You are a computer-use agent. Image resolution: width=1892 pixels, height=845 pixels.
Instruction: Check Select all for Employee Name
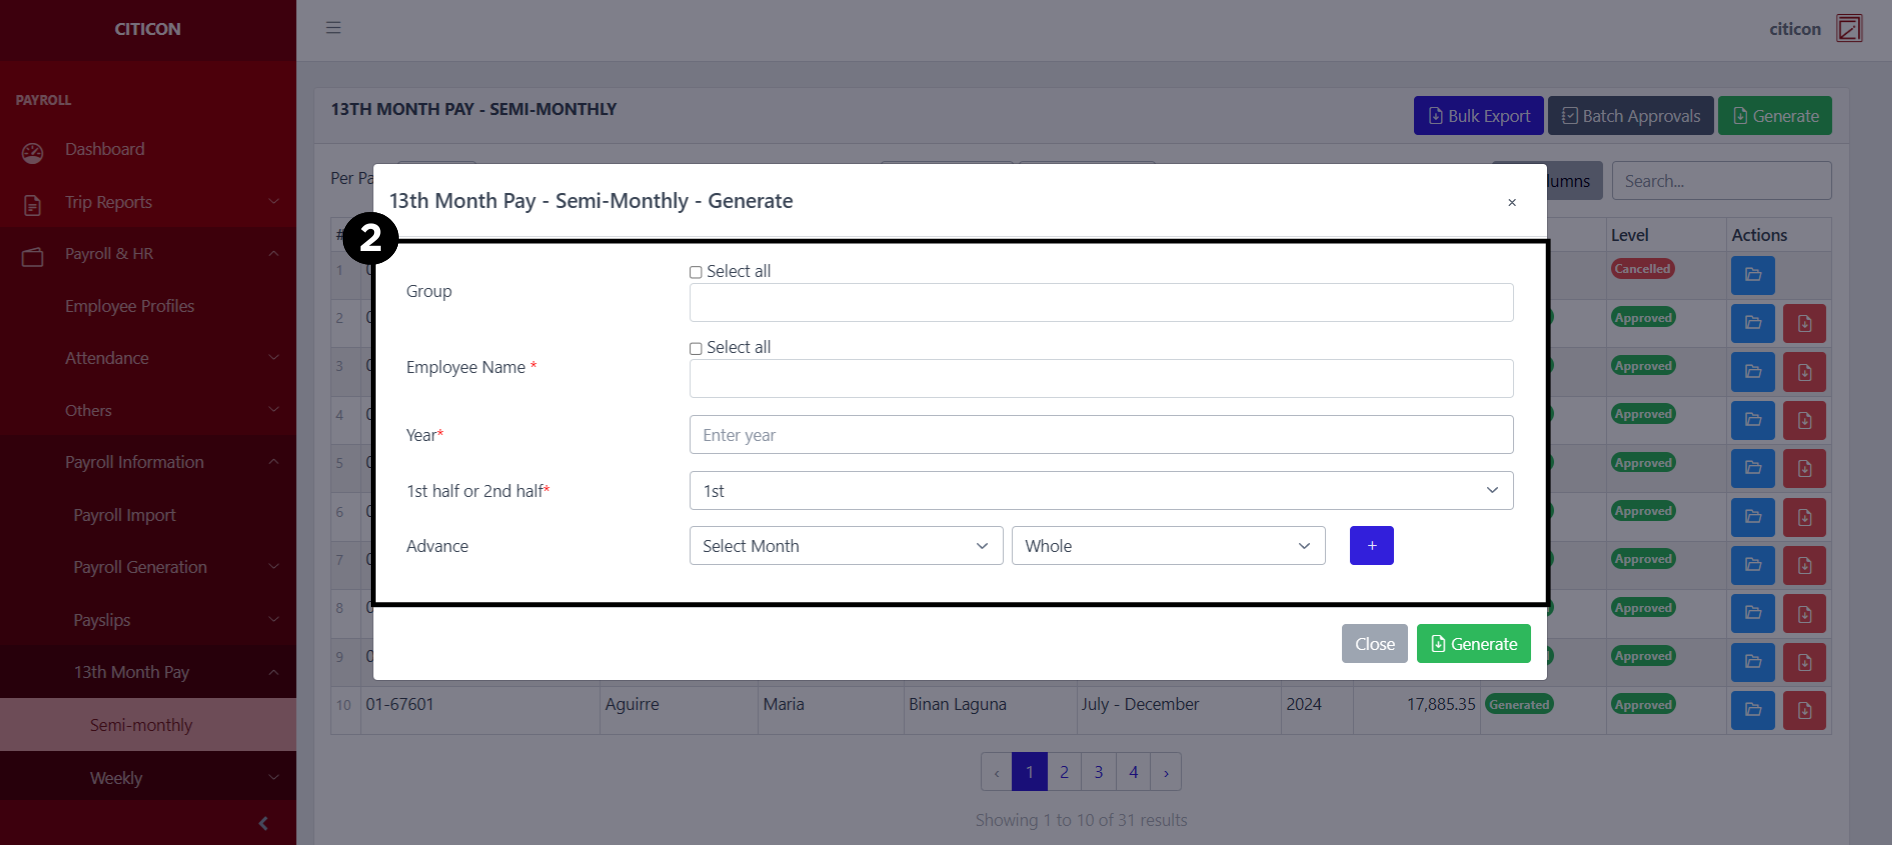[x=695, y=348]
